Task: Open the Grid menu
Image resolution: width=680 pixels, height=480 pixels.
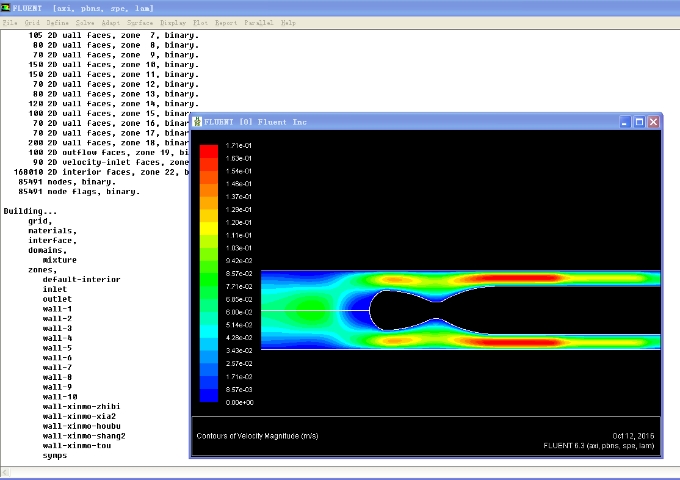Action: tap(32, 22)
